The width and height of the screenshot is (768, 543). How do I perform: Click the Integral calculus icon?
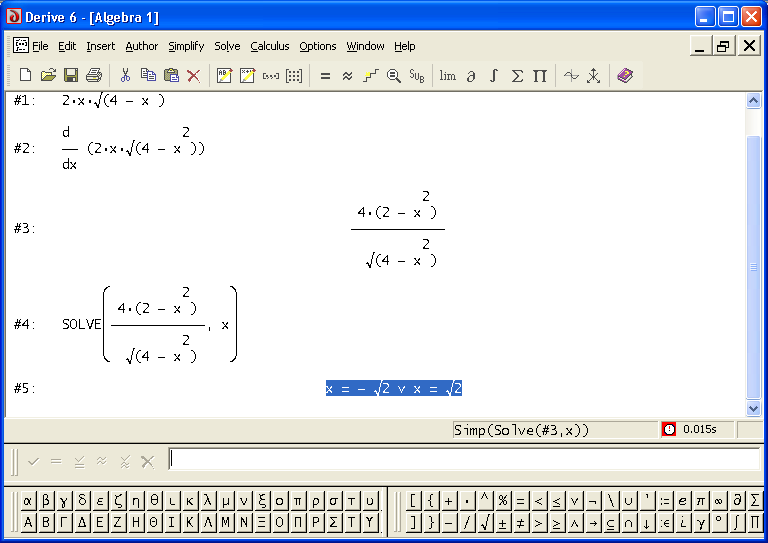(494, 75)
